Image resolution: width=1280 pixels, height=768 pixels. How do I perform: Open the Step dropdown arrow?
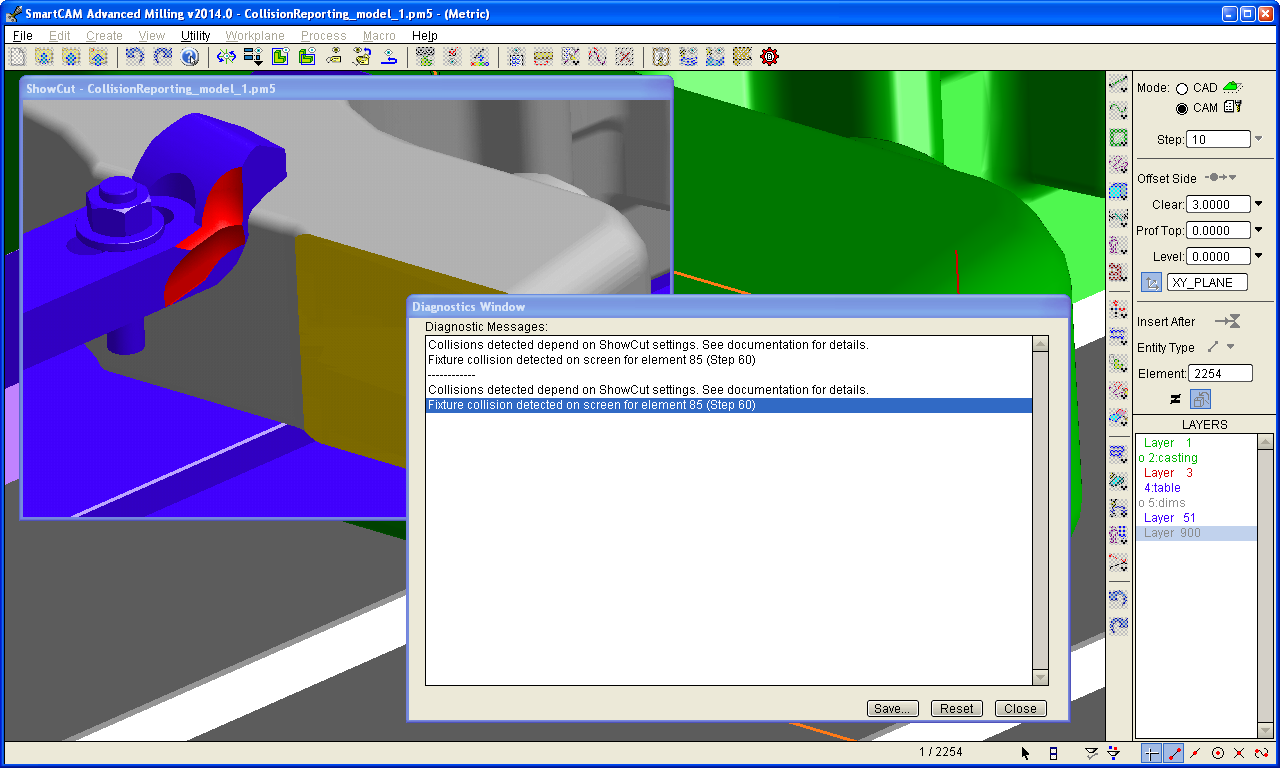(x=1258, y=139)
